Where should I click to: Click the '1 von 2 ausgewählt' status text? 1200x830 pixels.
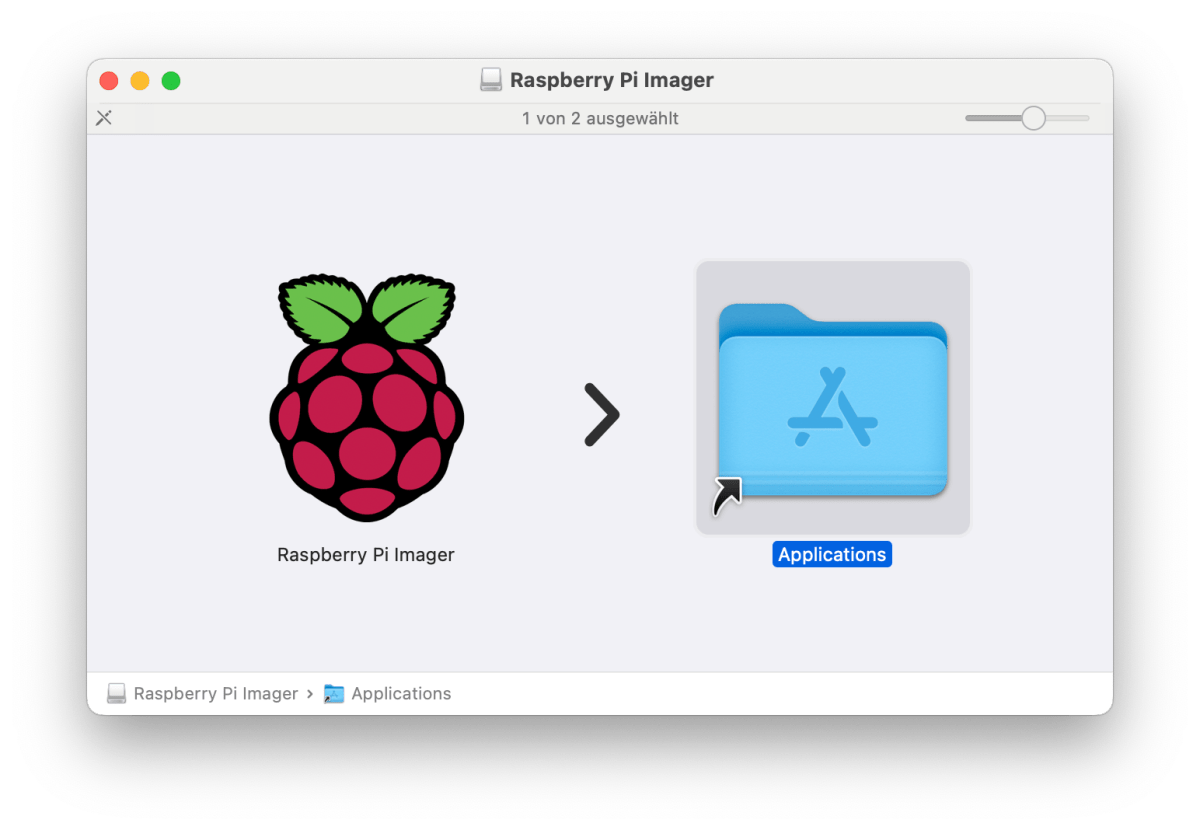[x=600, y=119]
